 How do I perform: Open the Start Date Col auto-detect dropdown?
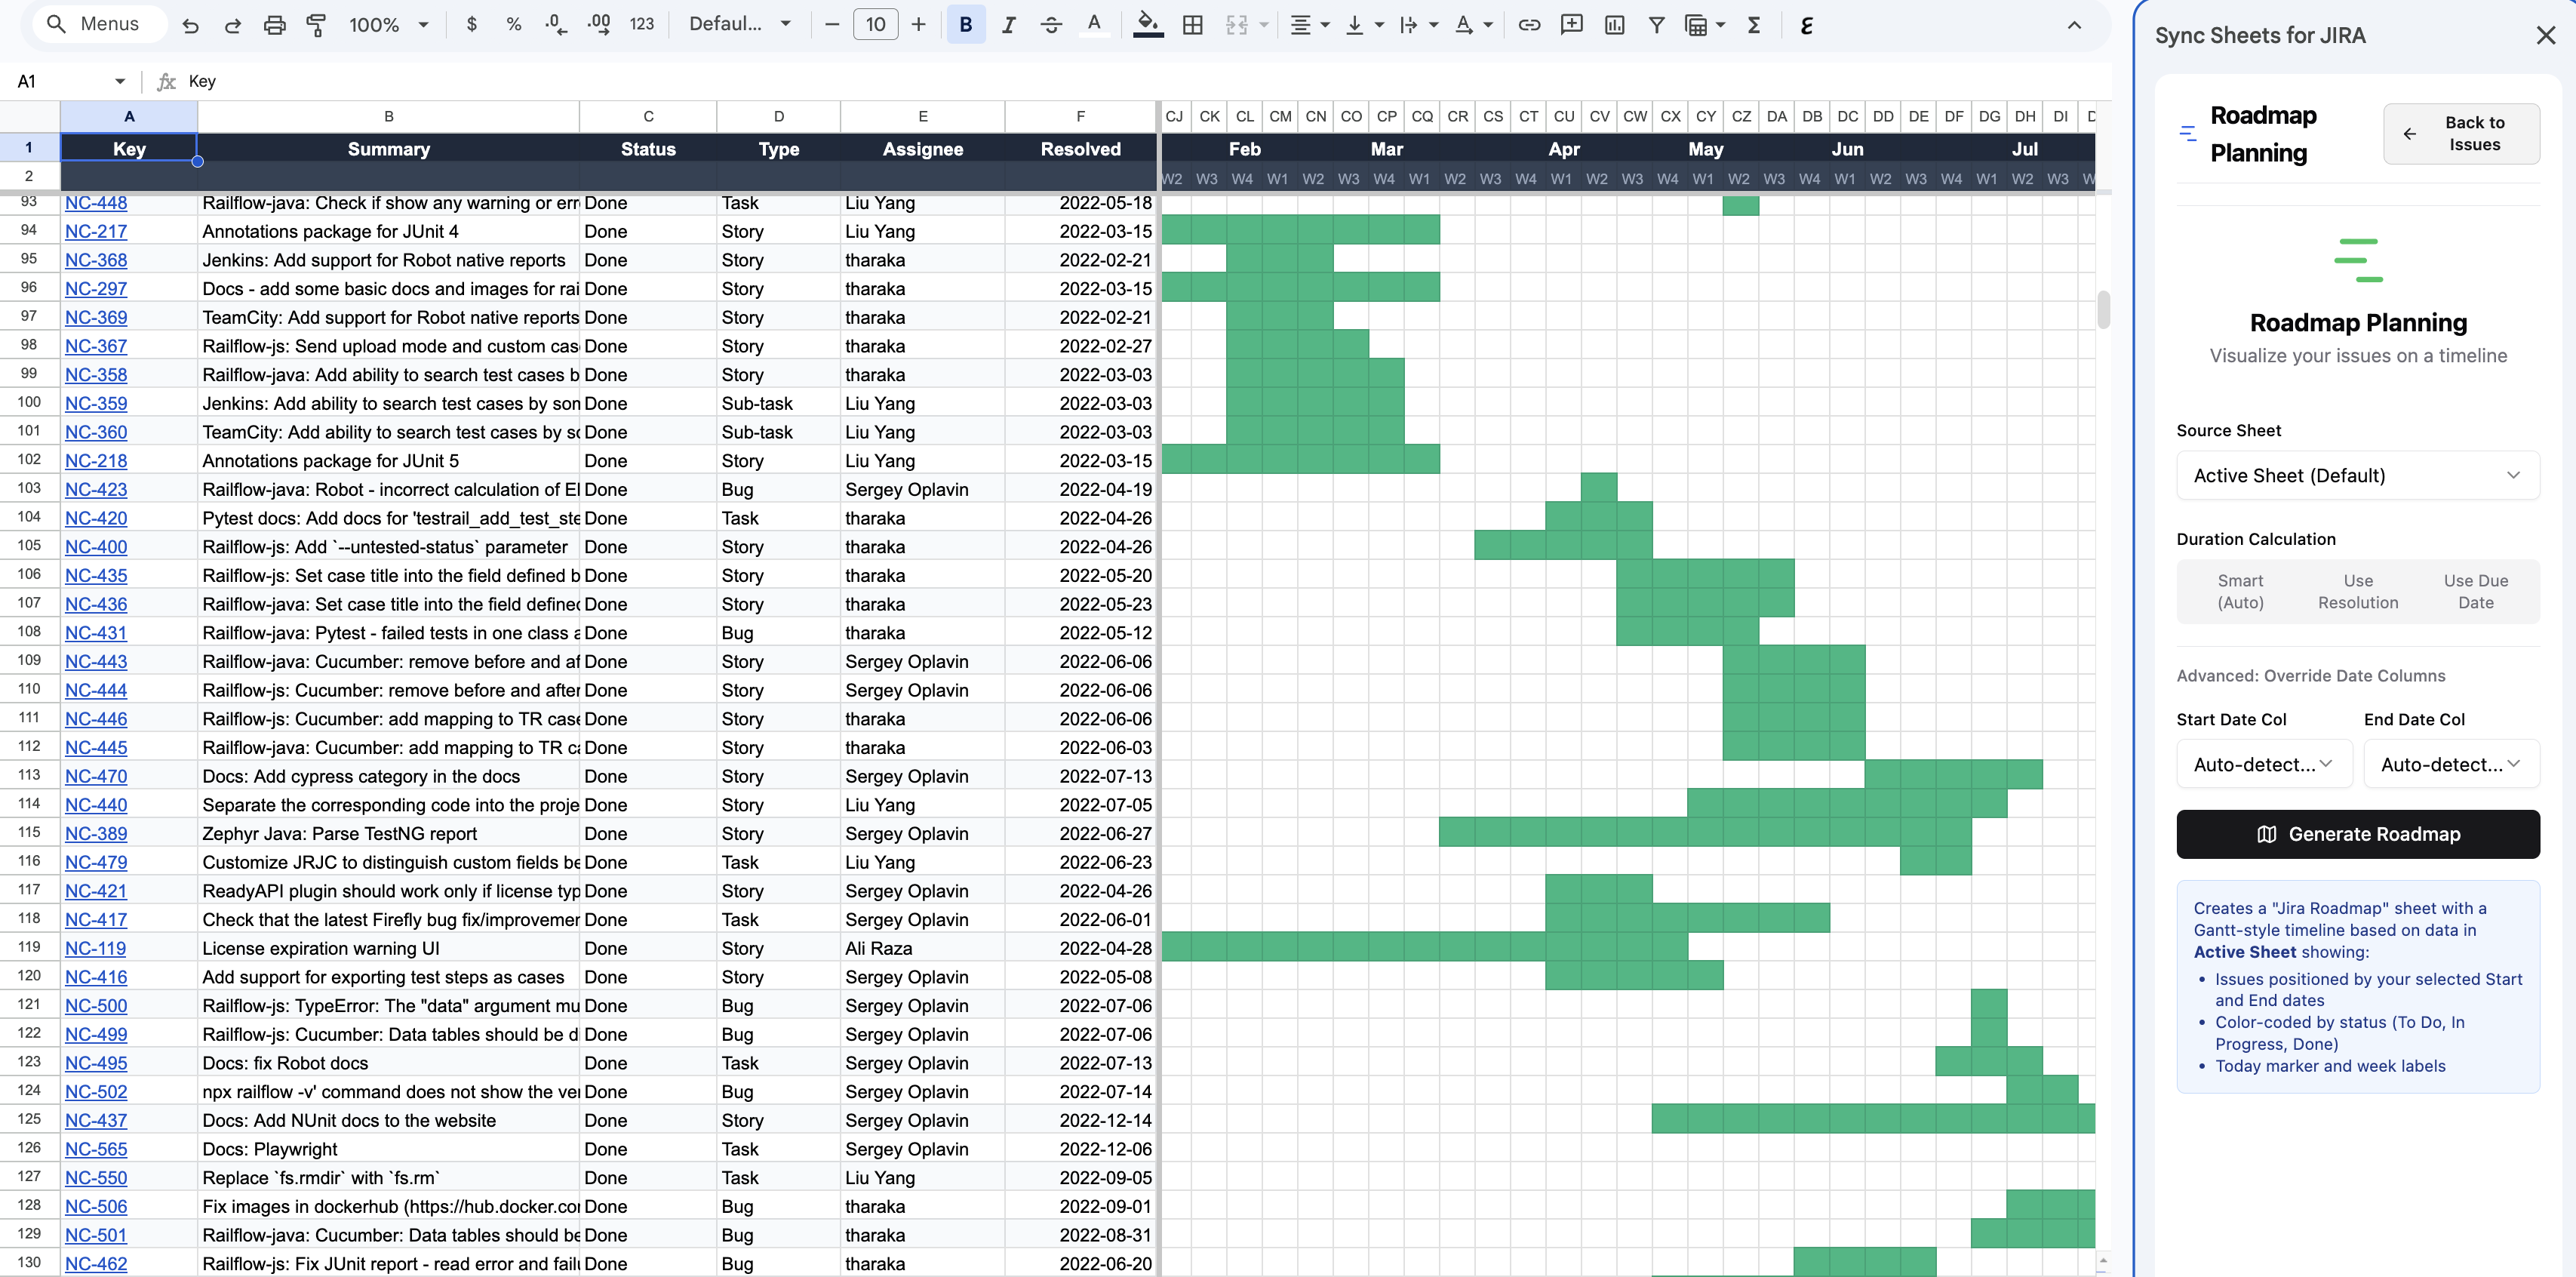point(2263,764)
